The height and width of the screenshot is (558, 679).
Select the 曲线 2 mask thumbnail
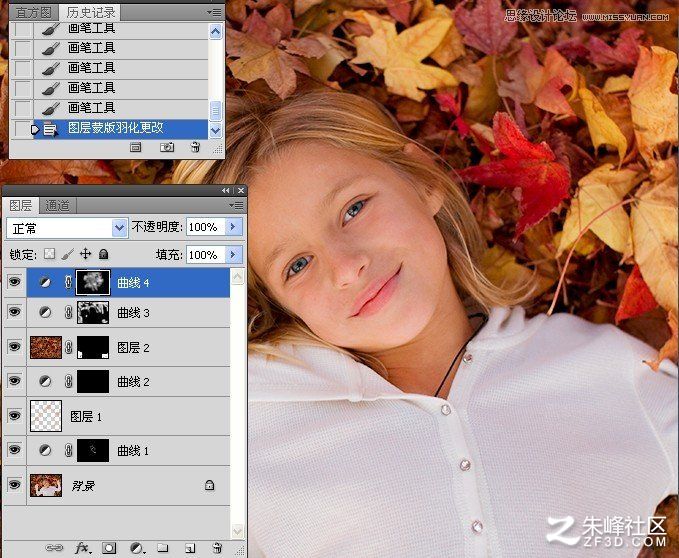tap(93, 381)
